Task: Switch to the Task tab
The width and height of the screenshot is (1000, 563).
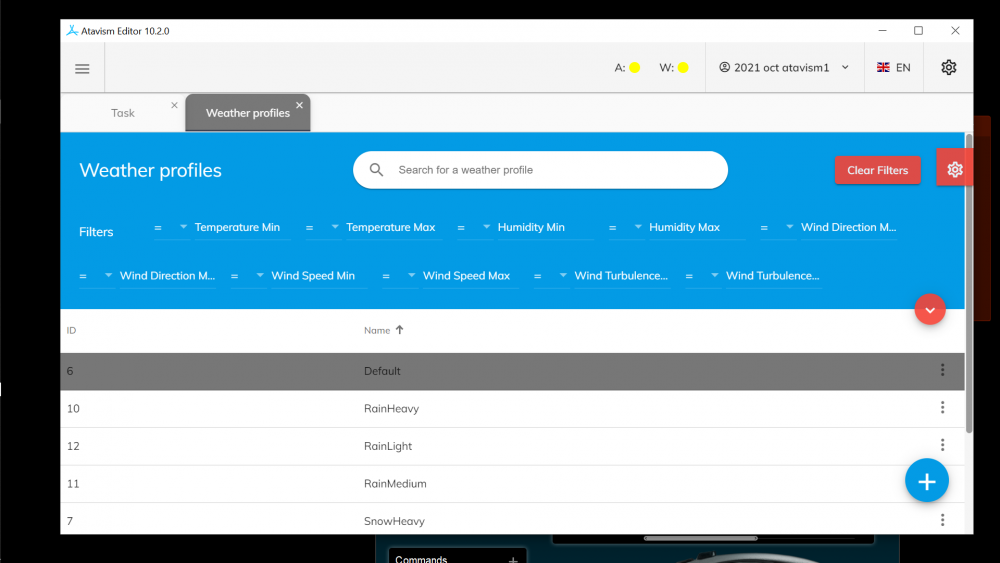Action: [123, 113]
